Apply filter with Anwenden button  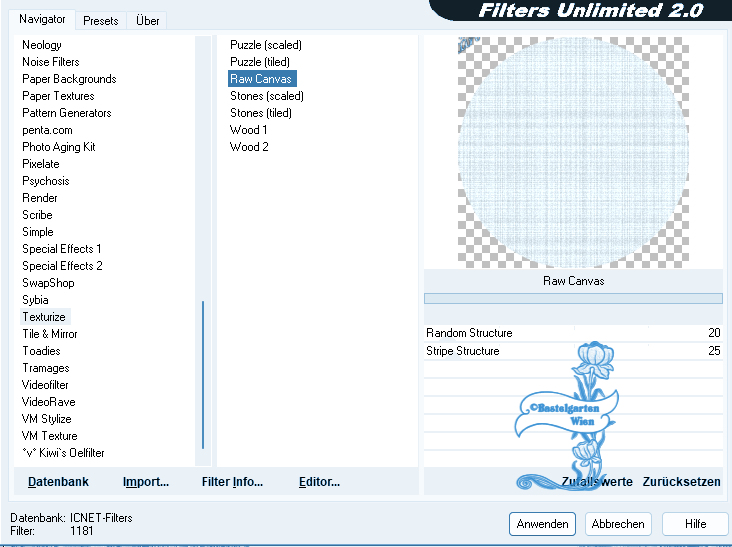click(x=542, y=524)
